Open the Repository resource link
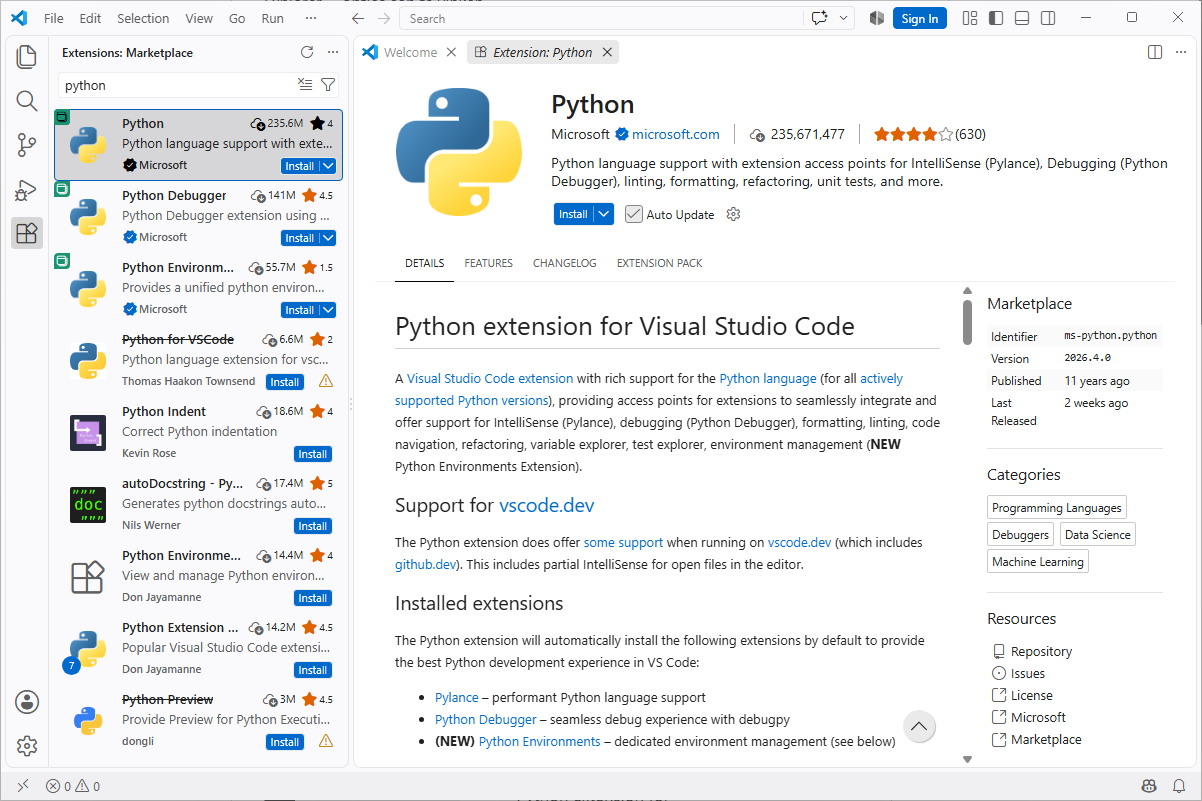Viewport: 1202px width, 801px height. [1041, 651]
